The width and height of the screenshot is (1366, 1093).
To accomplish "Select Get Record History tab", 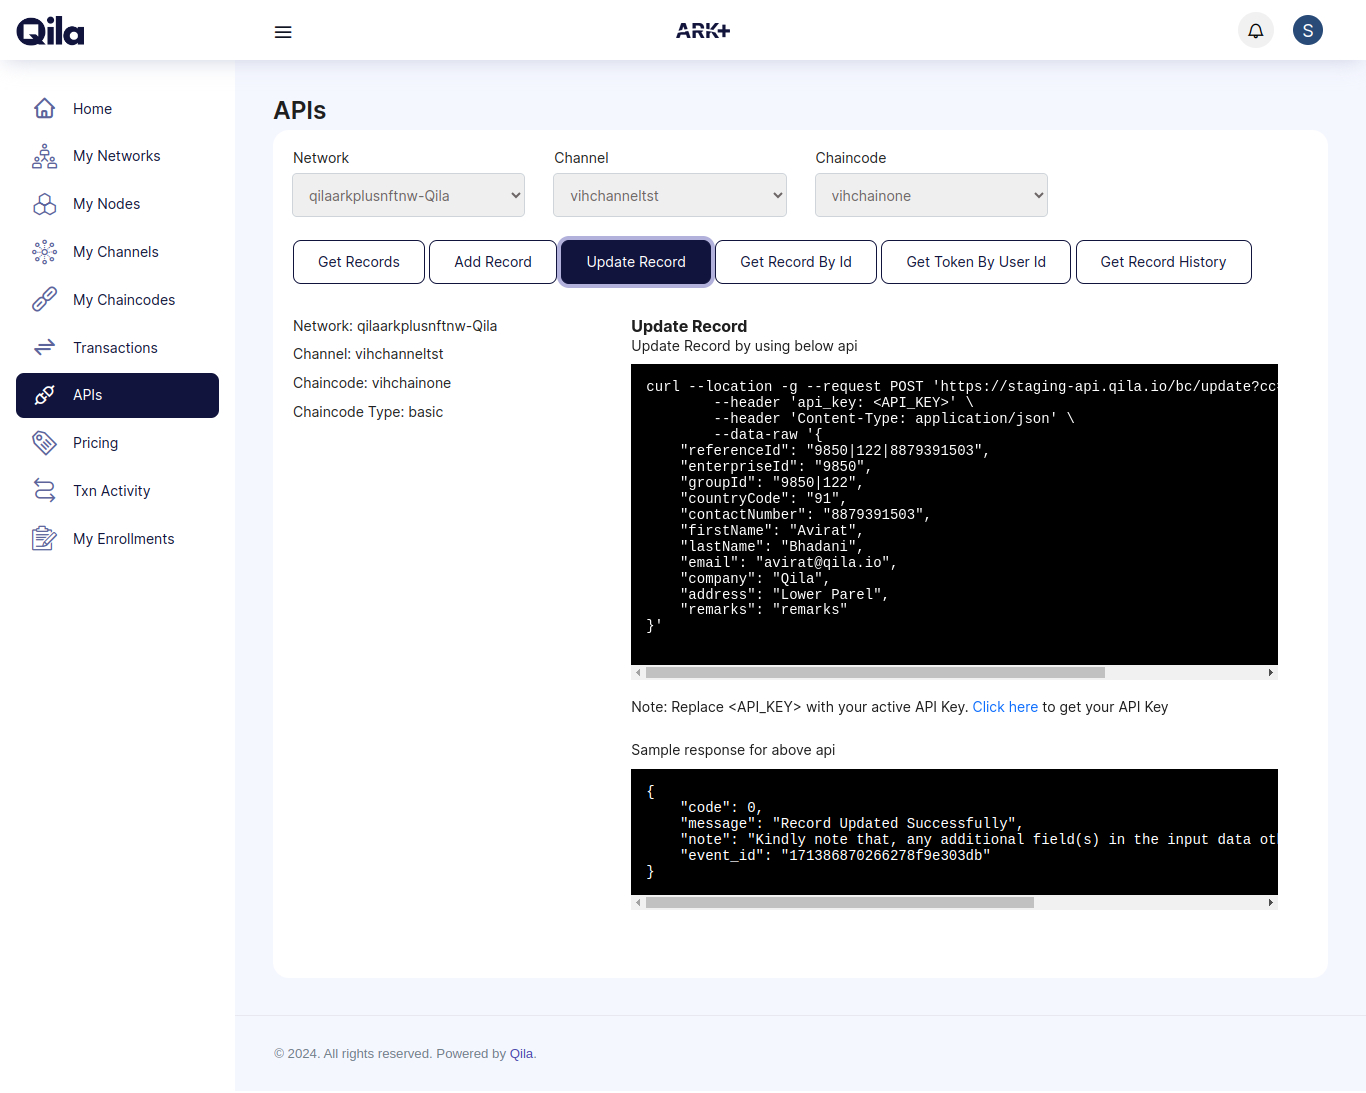I will pos(1163,262).
